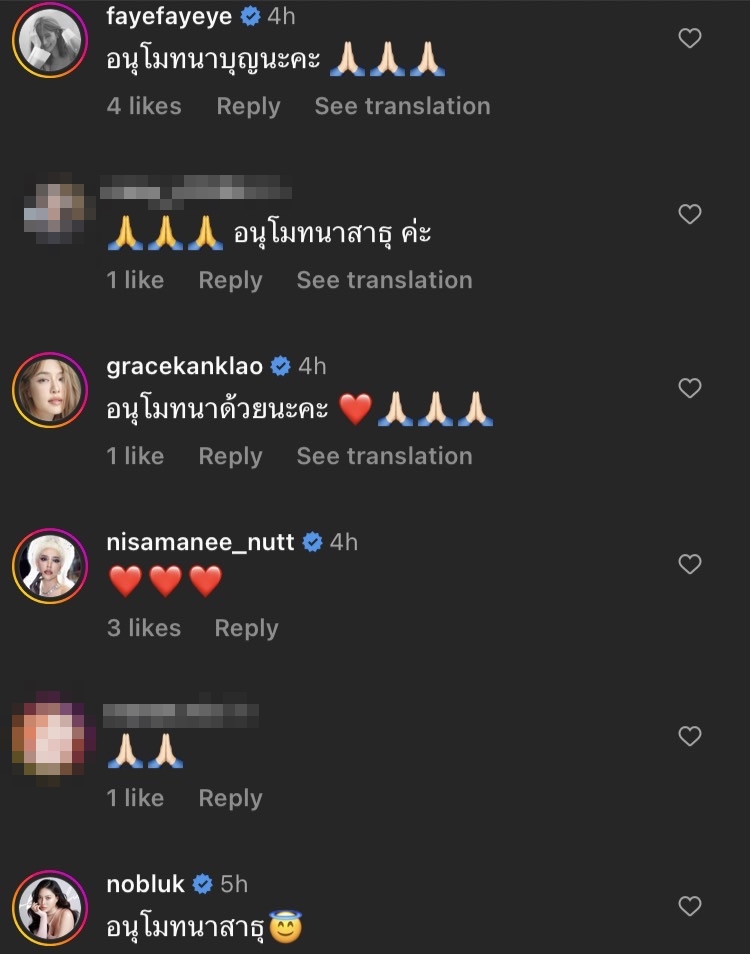The height and width of the screenshot is (954, 750).
Task: Open nobluk's profile picture
Action: click(50, 908)
